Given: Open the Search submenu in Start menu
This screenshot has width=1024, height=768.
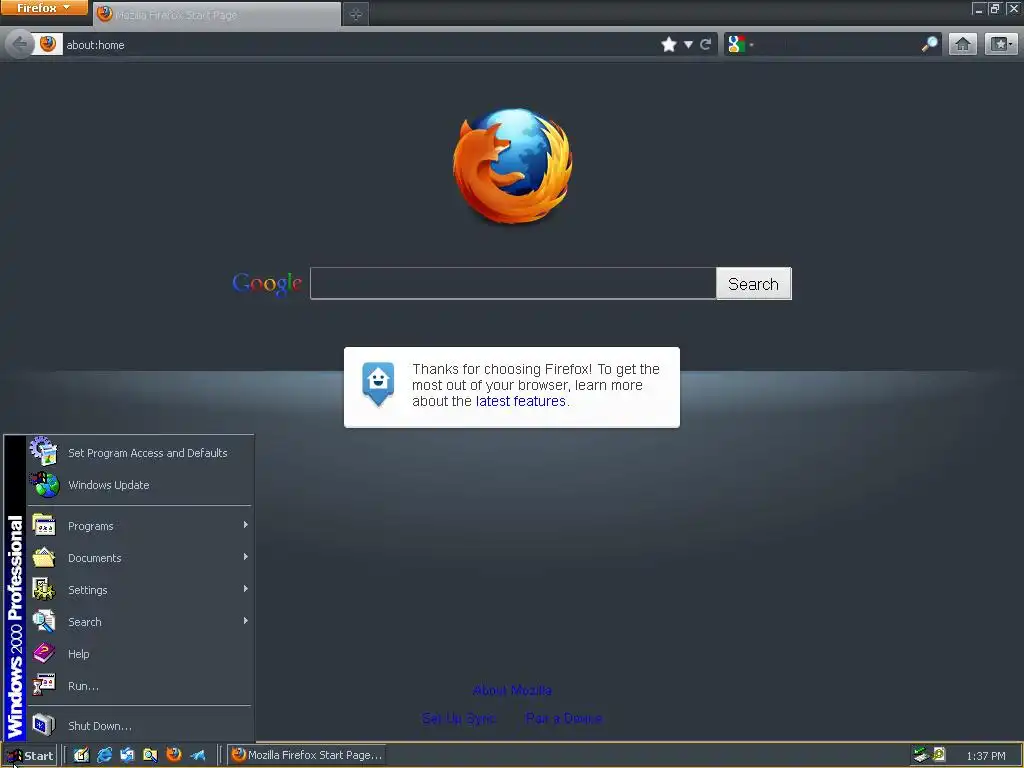Looking at the screenshot, I should pyautogui.click(x=140, y=622).
